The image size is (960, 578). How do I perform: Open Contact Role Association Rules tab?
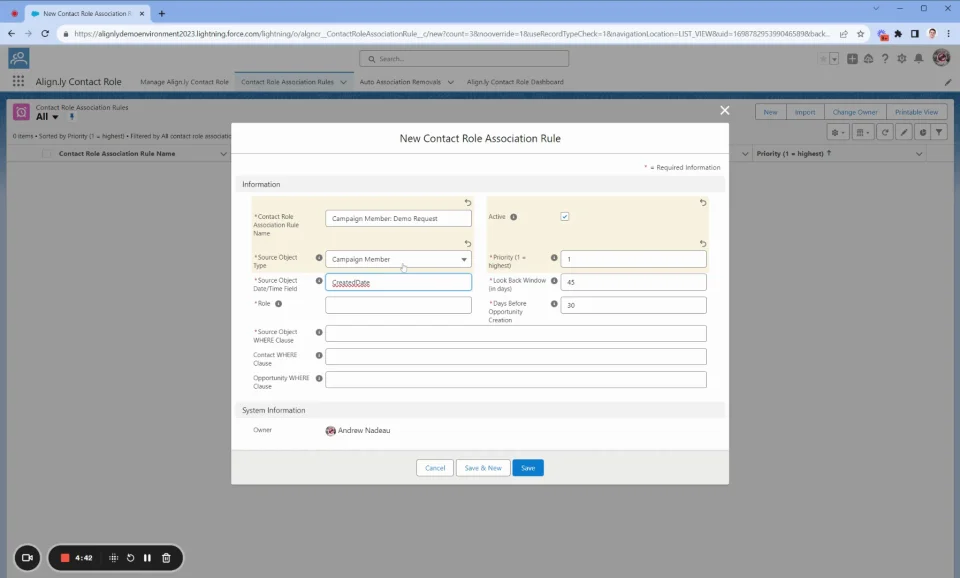click(x=287, y=82)
